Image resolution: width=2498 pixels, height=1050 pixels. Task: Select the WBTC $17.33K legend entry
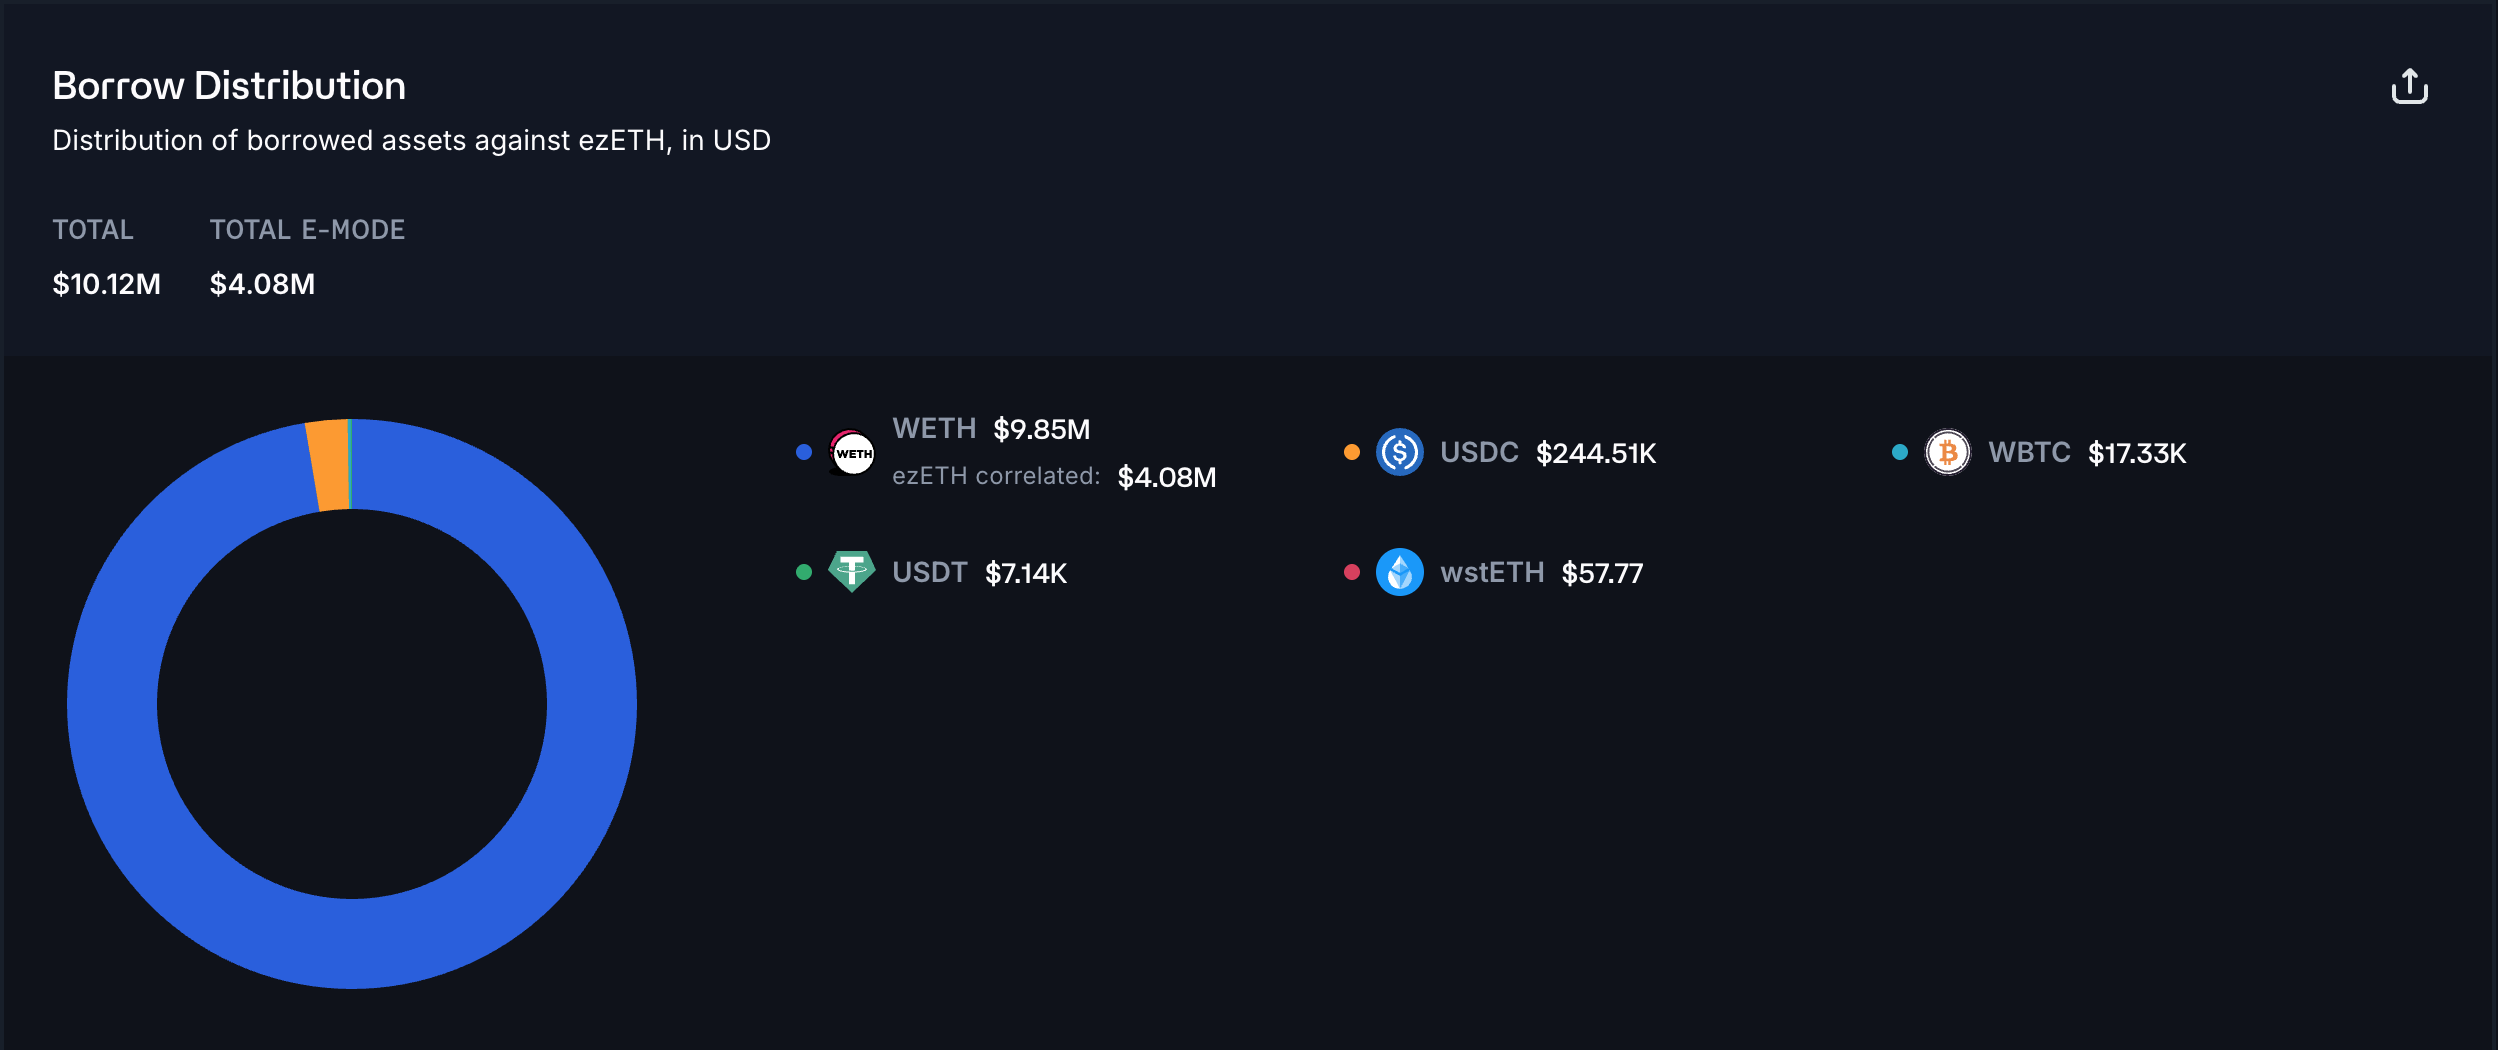pos(2086,453)
